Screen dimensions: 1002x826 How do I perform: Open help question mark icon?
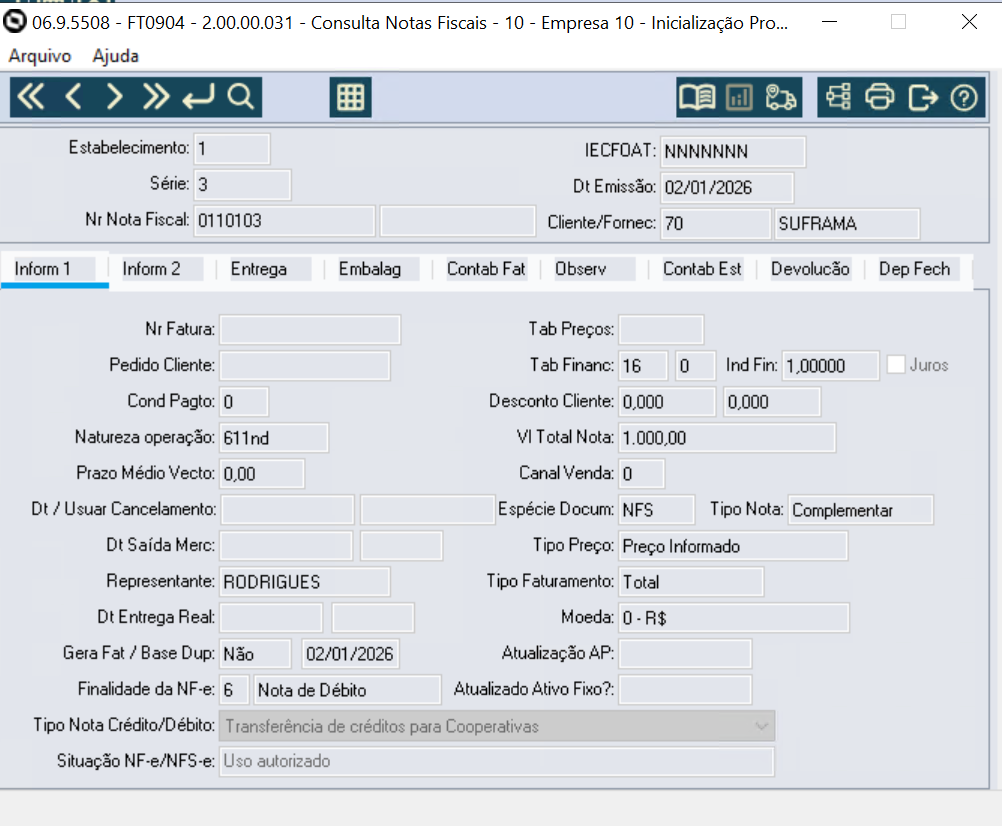pyautogui.click(x=964, y=97)
